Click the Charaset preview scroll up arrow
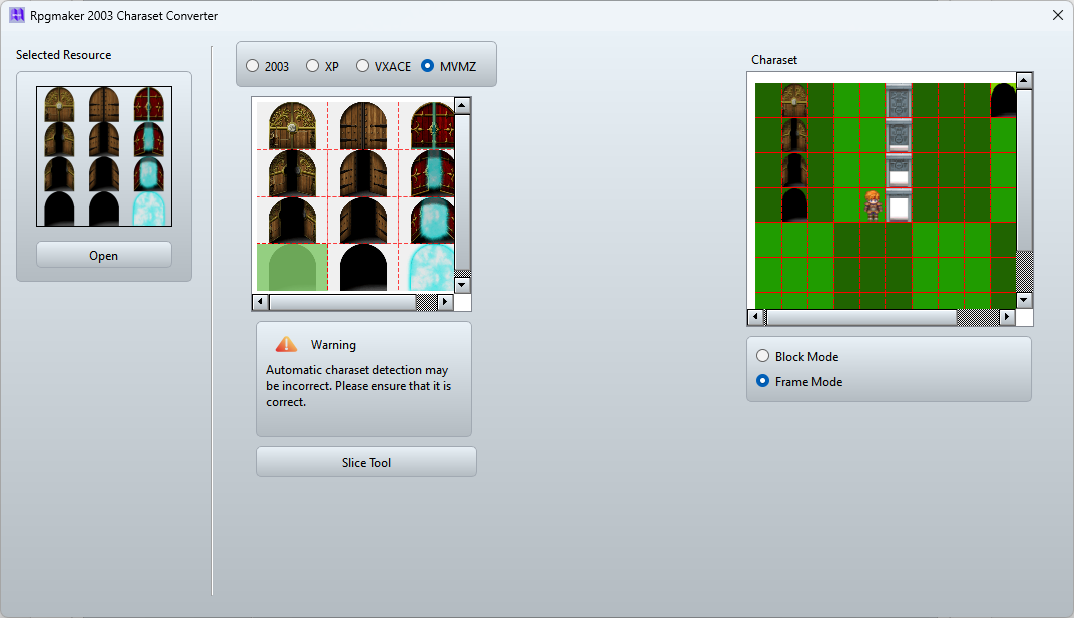The image size is (1074, 618). (1024, 81)
